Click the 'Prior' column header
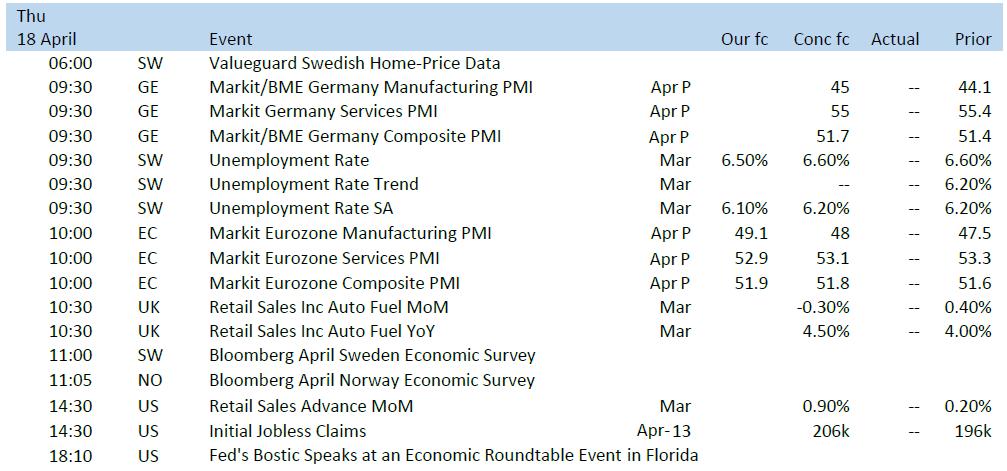The image size is (1007, 471). [x=973, y=39]
